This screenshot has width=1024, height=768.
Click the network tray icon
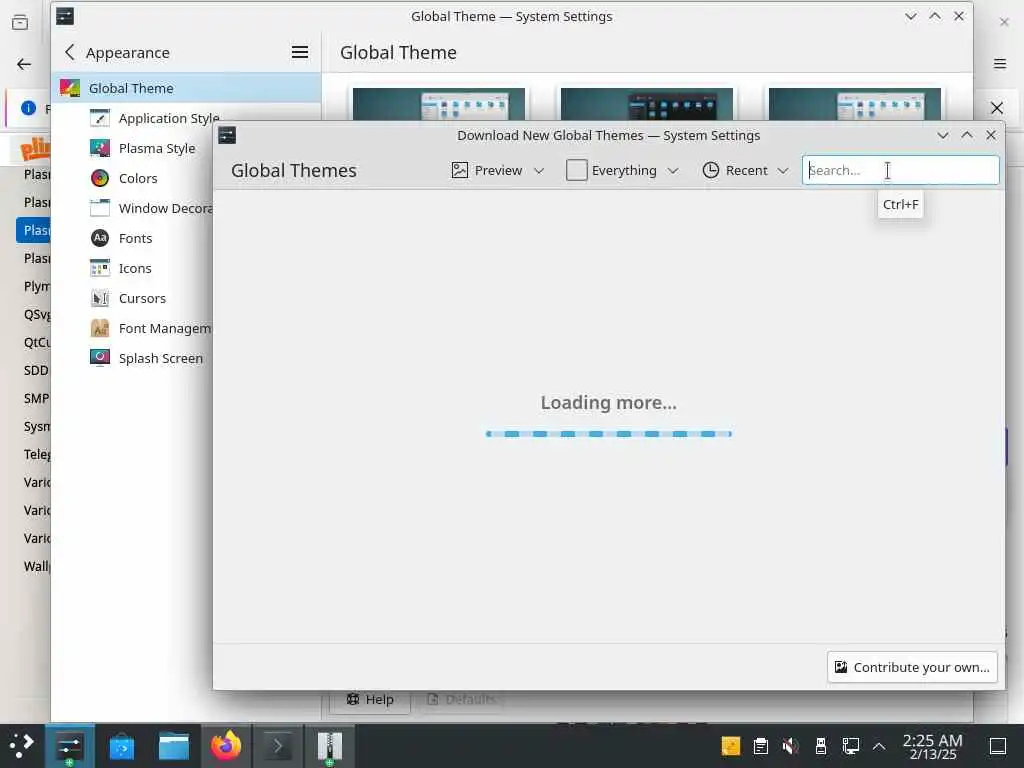click(x=850, y=746)
